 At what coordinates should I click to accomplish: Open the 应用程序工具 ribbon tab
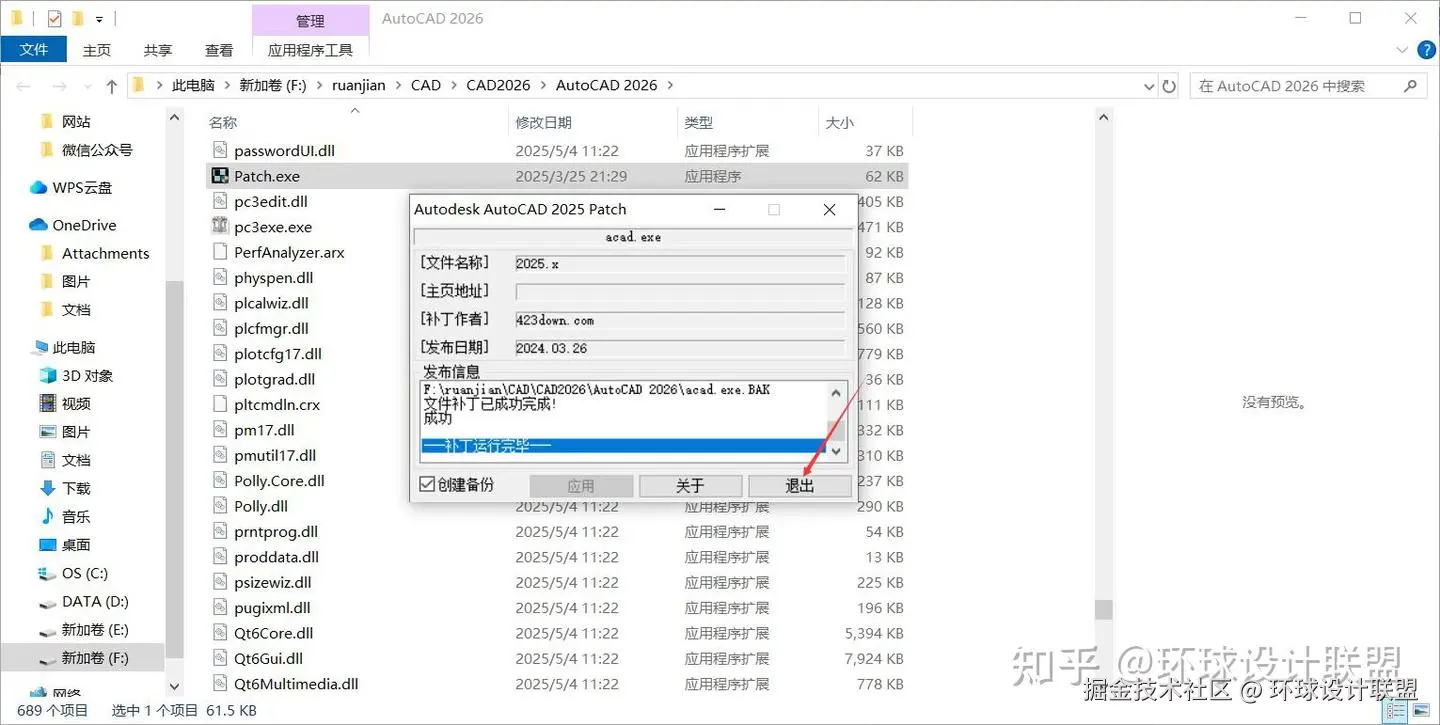310,50
